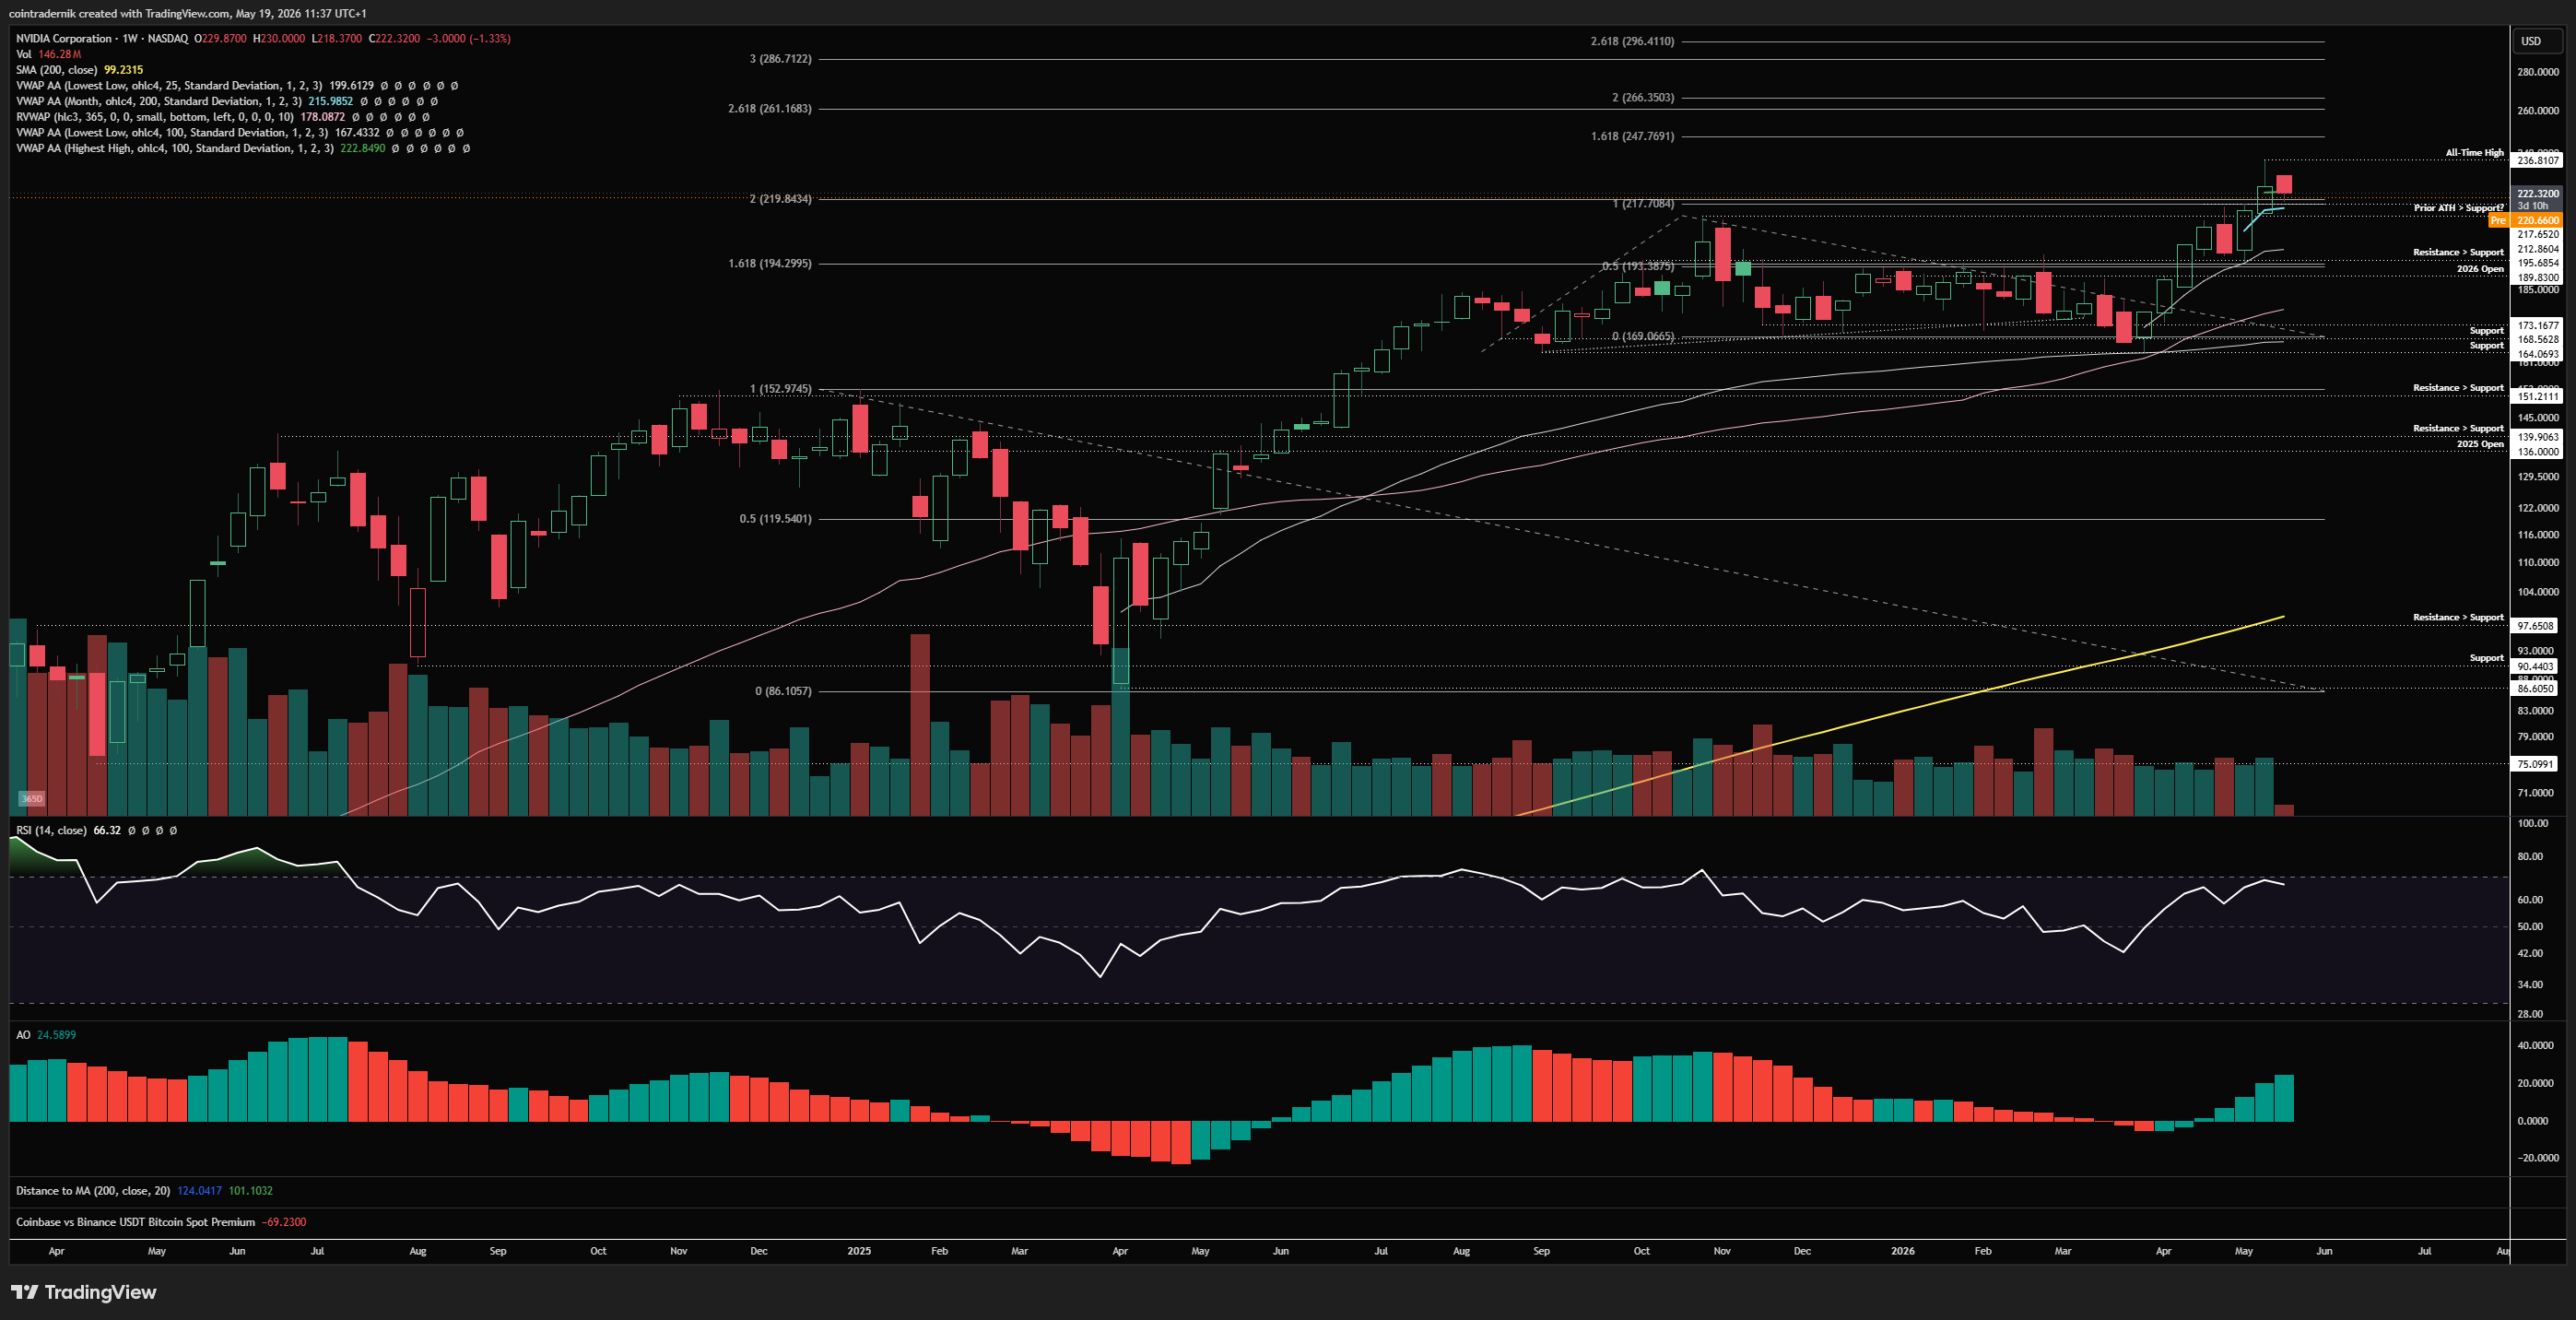Click the Resistance > Support label at 151.2111

[x=2458, y=388]
